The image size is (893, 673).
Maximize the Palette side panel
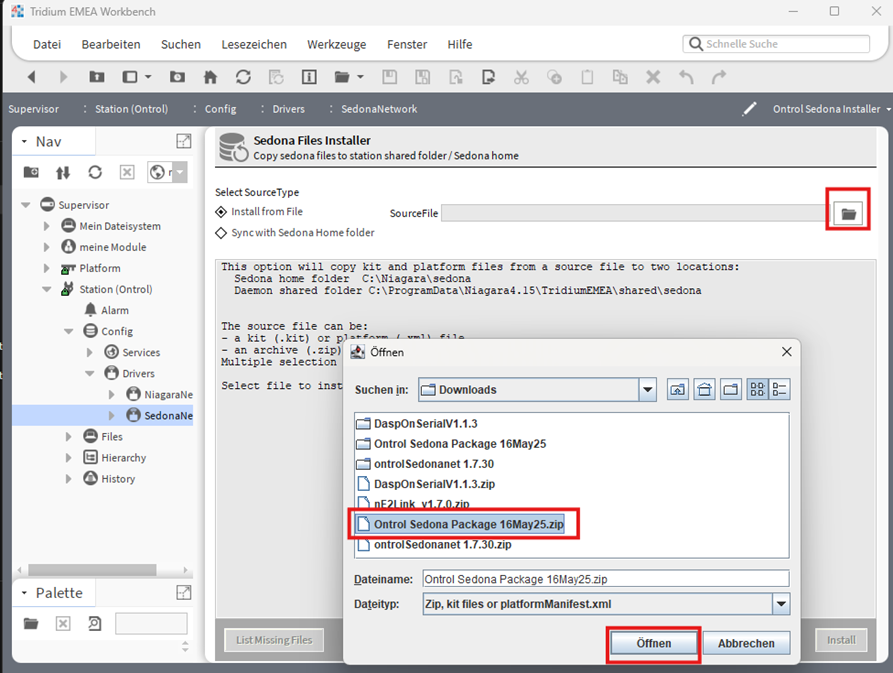click(x=183, y=593)
